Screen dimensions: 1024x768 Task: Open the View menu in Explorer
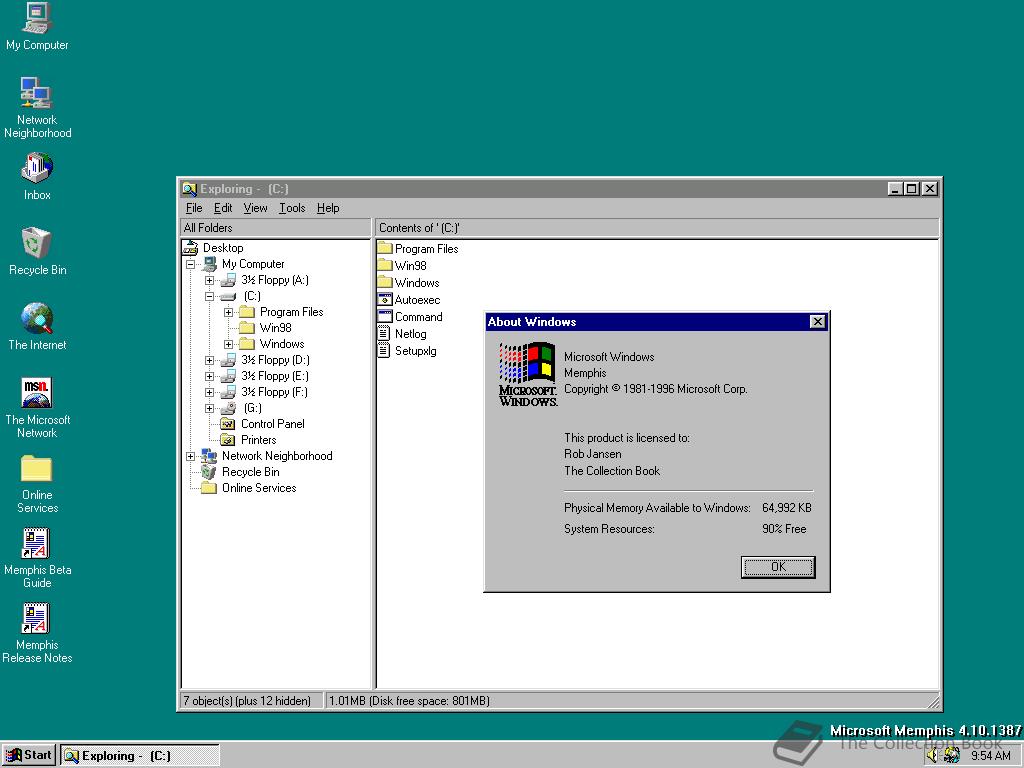[x=255, y=208]
